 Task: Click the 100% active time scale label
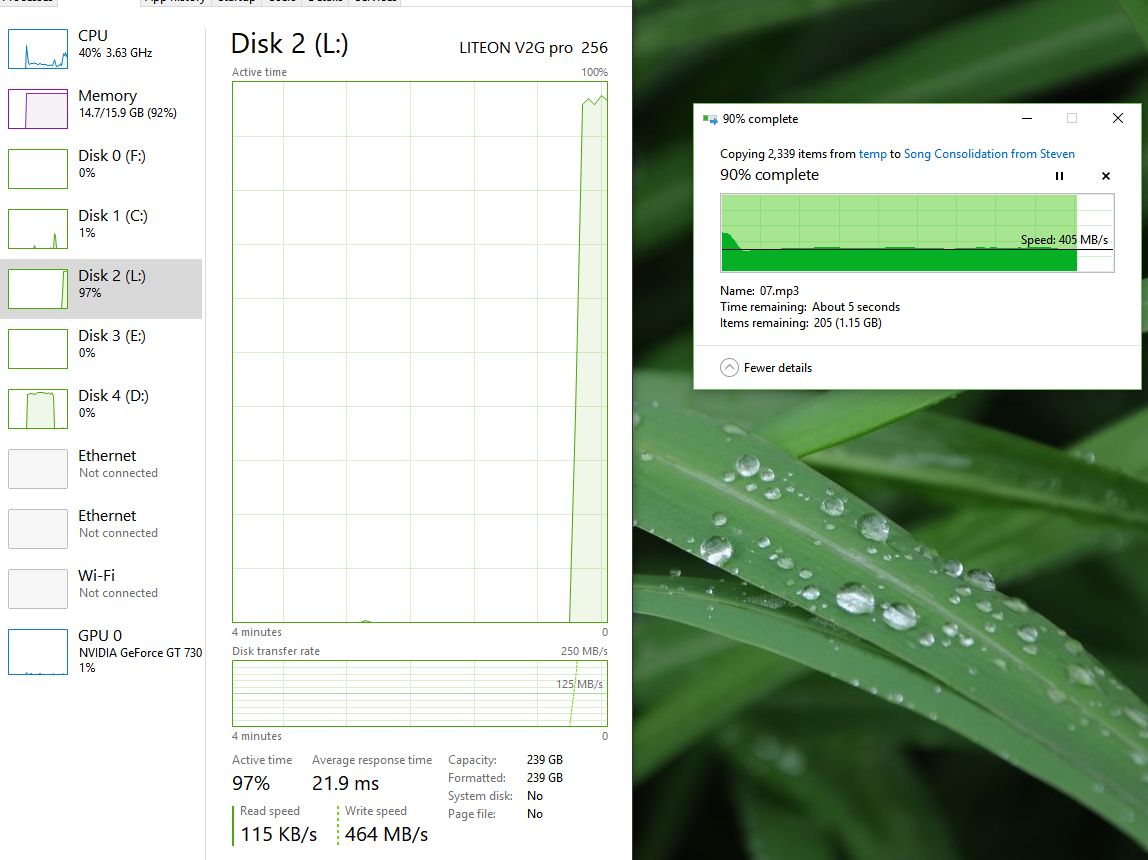coord(594,72)
